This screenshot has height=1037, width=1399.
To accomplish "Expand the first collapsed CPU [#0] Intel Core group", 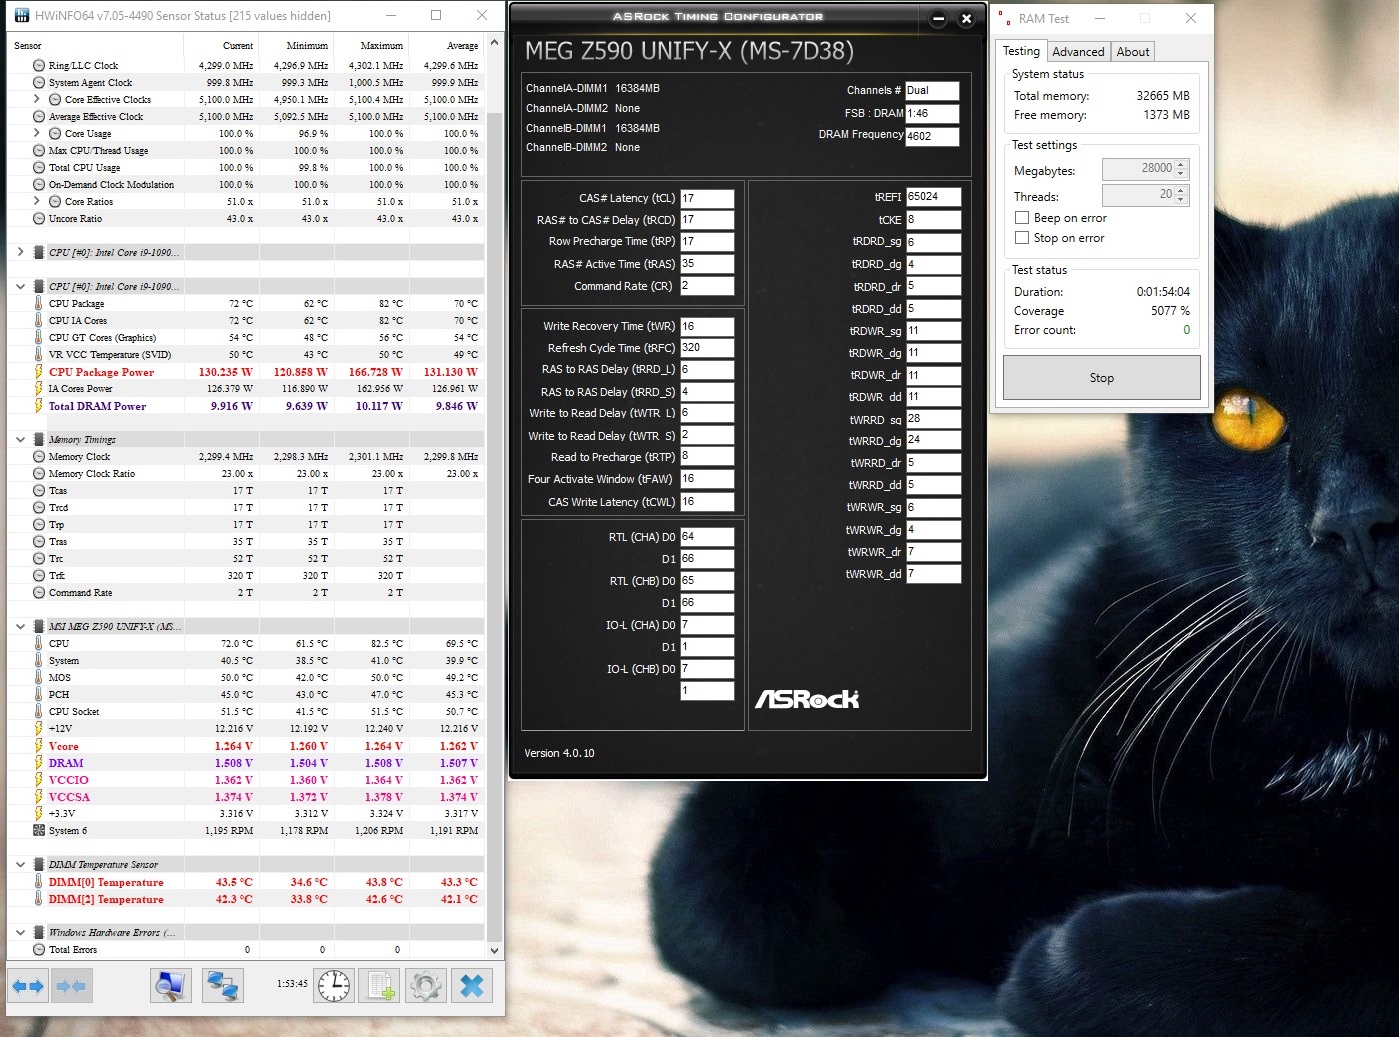I will (20, 252).
